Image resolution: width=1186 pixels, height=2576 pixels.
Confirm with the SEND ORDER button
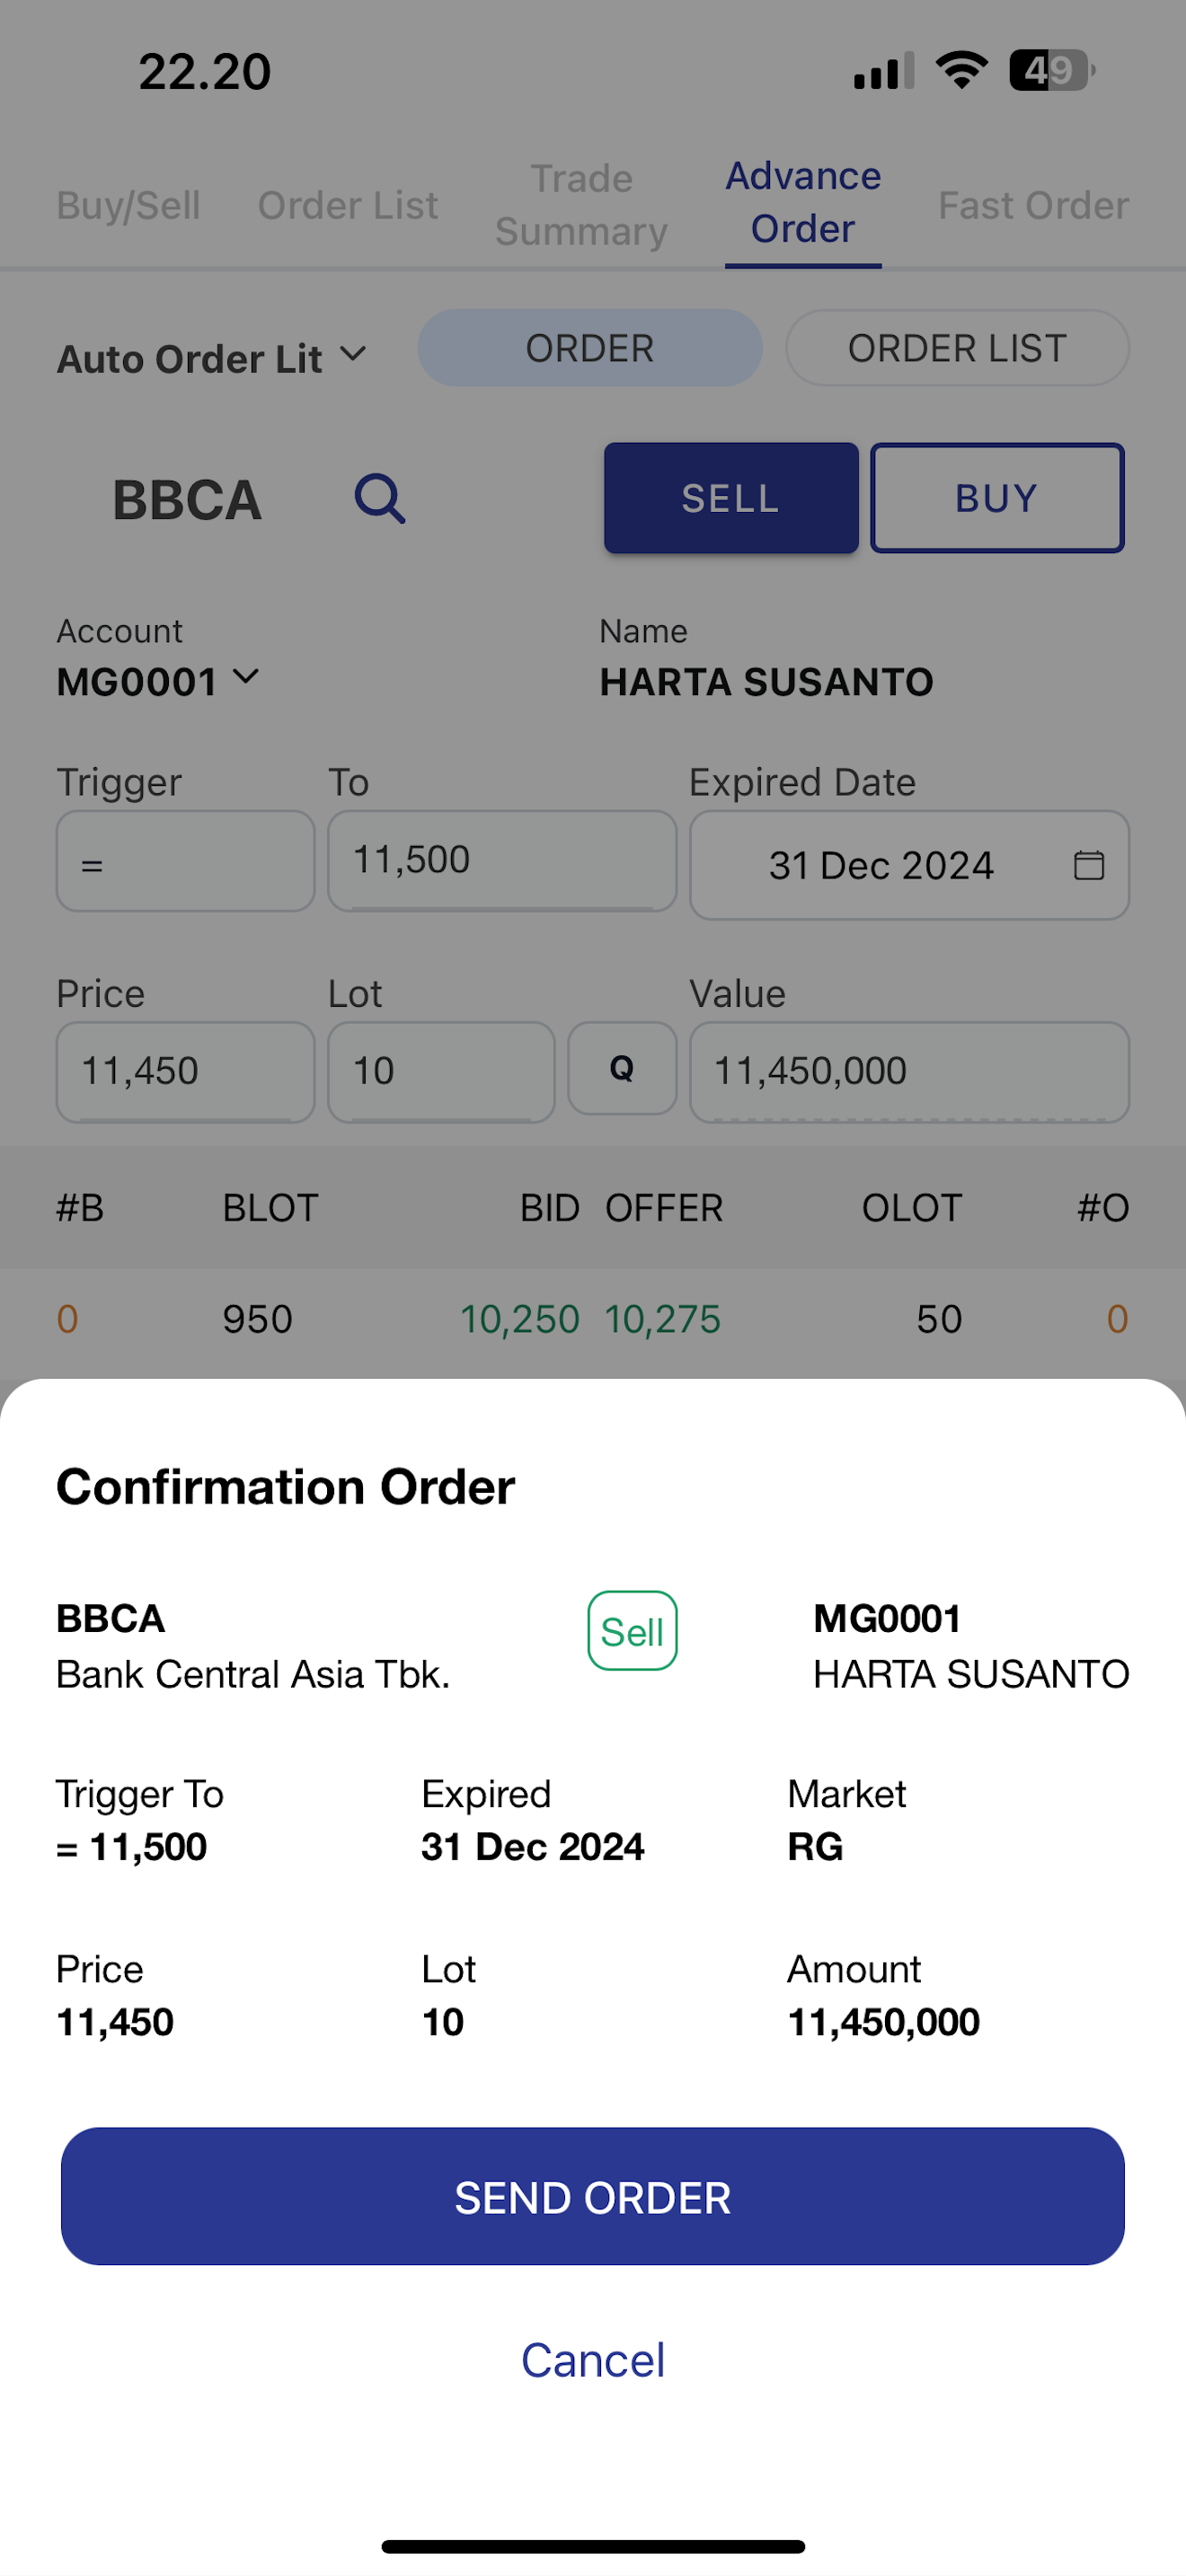tap(593, 2197)
